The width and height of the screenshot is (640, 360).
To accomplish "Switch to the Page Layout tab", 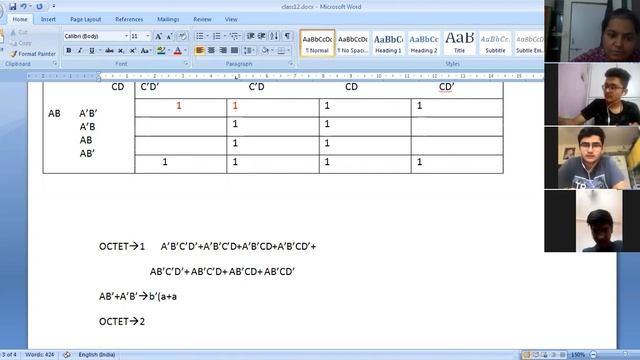I will [86, 19].
